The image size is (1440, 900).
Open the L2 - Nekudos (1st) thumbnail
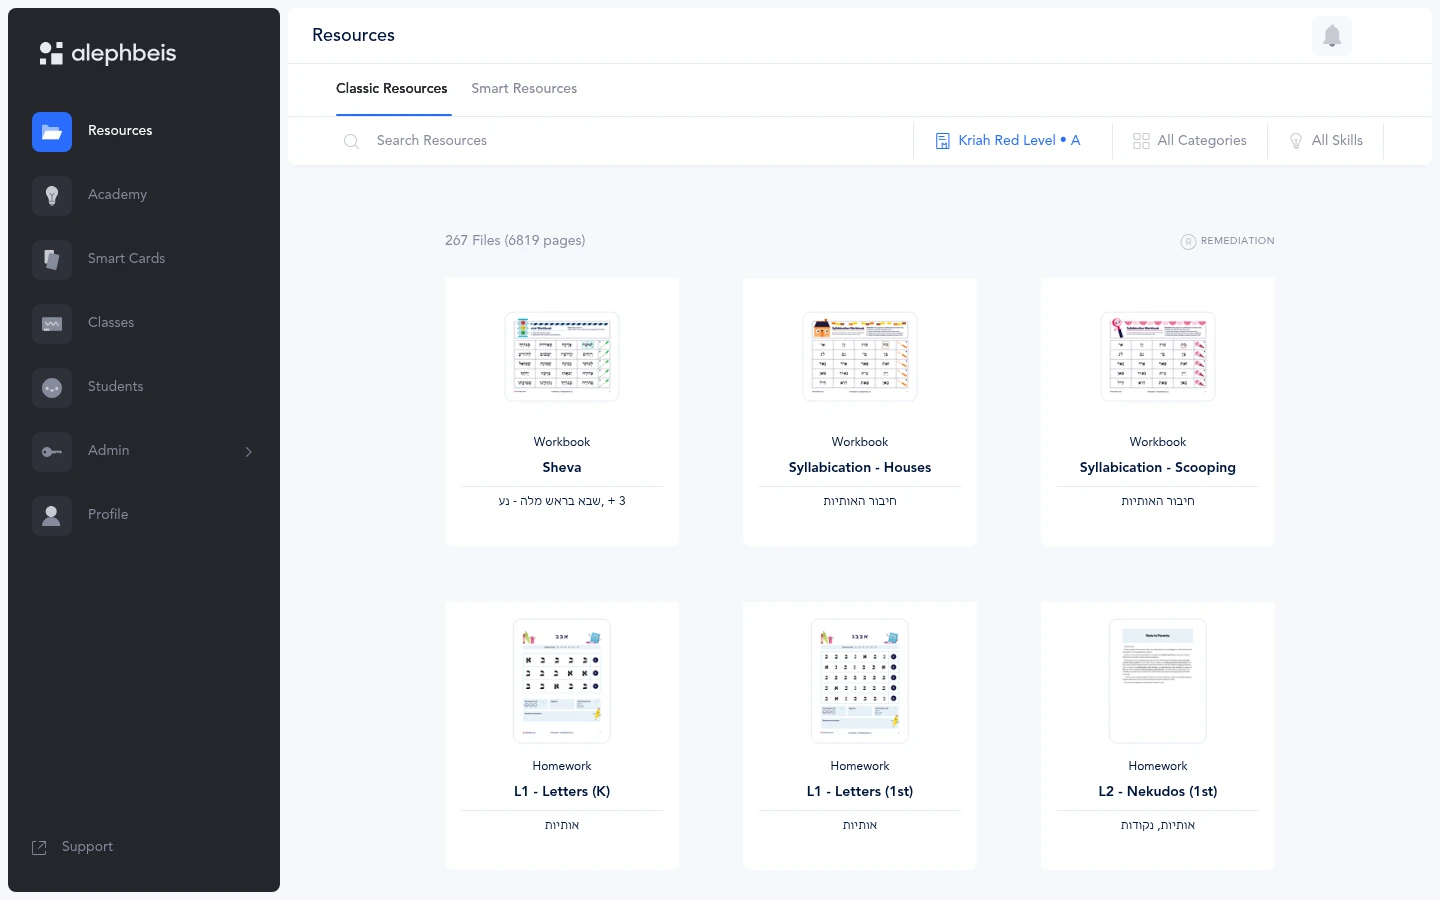click(1158, 681)
